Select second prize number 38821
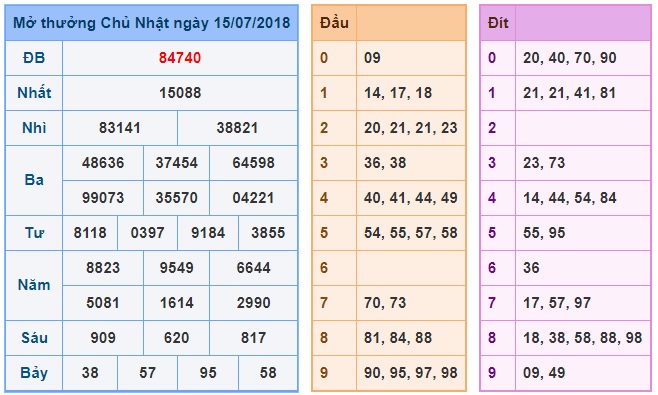 [x=238, y=128]
